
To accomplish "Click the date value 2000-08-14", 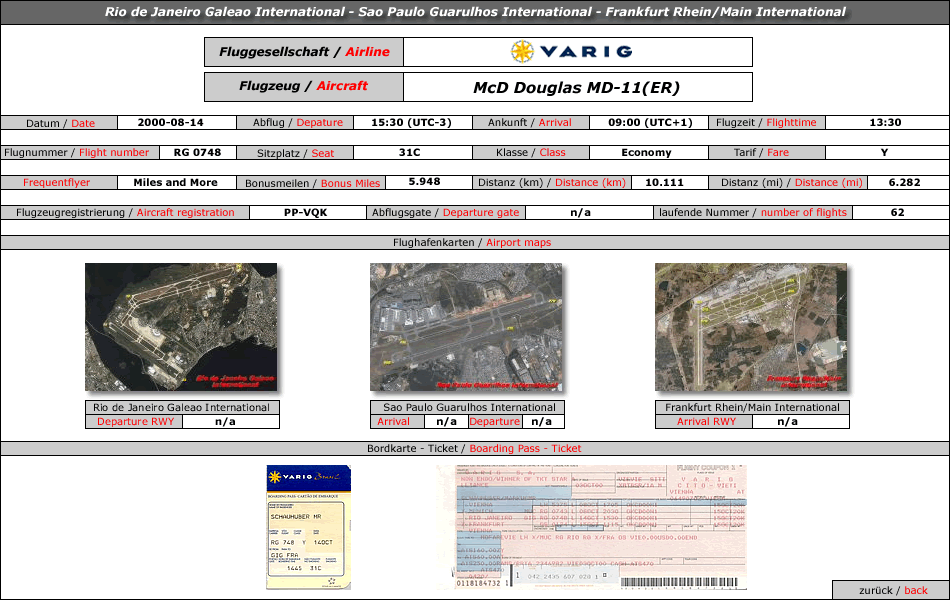I will (x=170, y=122).
